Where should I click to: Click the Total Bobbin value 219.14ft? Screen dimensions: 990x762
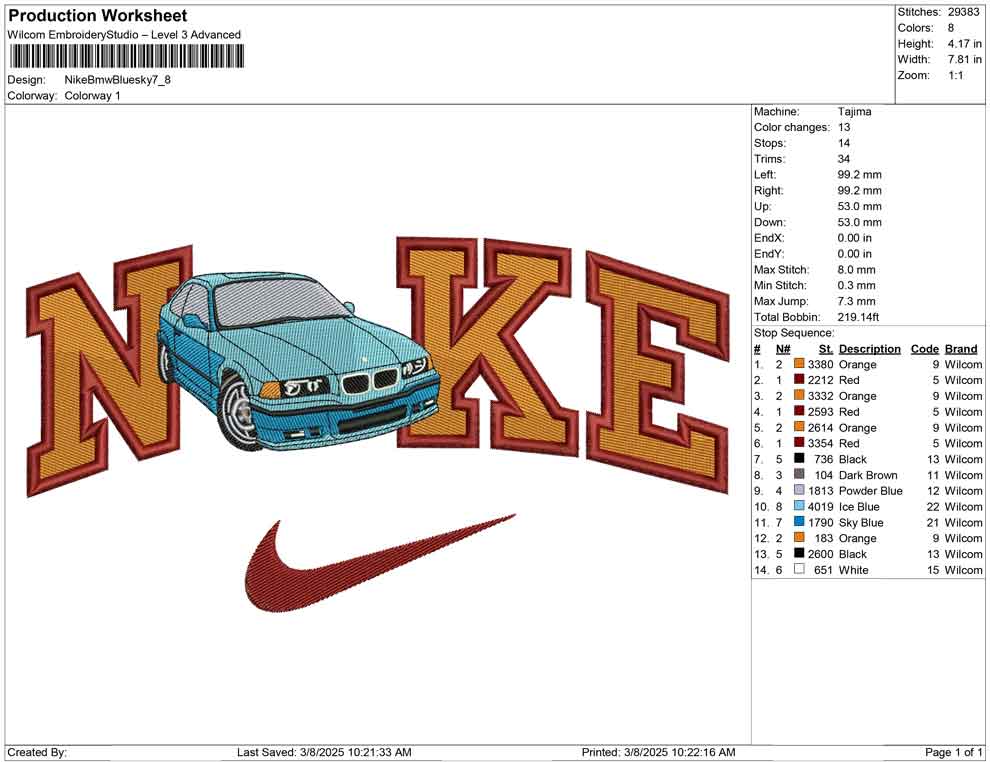(x=858, y=316)
